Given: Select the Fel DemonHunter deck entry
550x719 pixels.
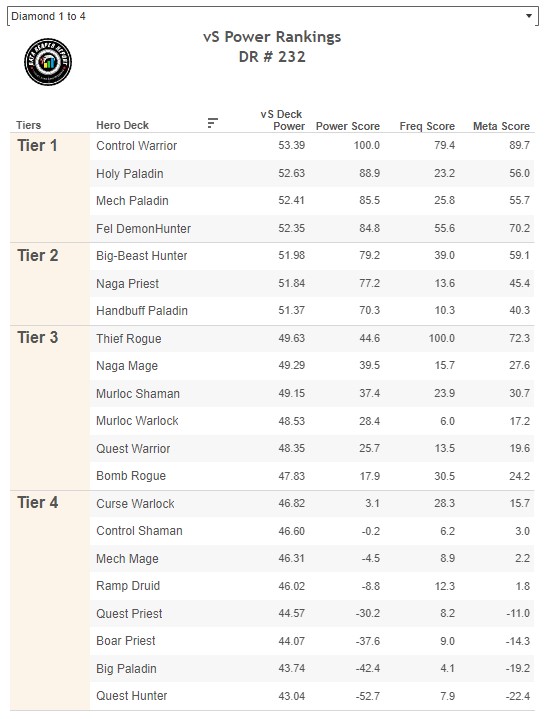Looking at the screenshot, I should point(144,228).
